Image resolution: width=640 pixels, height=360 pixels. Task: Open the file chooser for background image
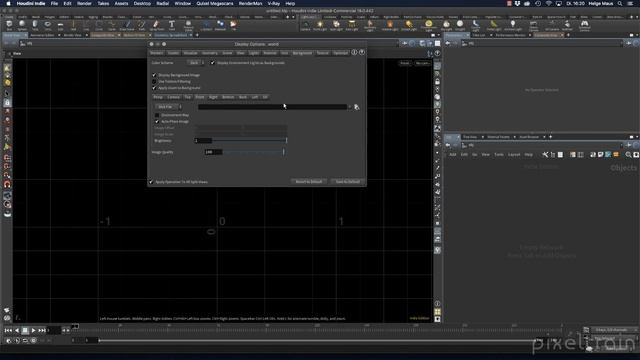click(356, 107)
